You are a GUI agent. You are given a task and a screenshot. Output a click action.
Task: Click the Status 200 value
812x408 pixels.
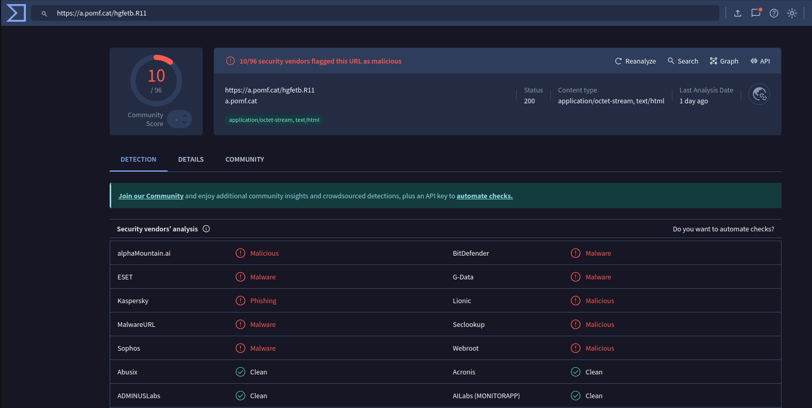click(x=529, y=101)
